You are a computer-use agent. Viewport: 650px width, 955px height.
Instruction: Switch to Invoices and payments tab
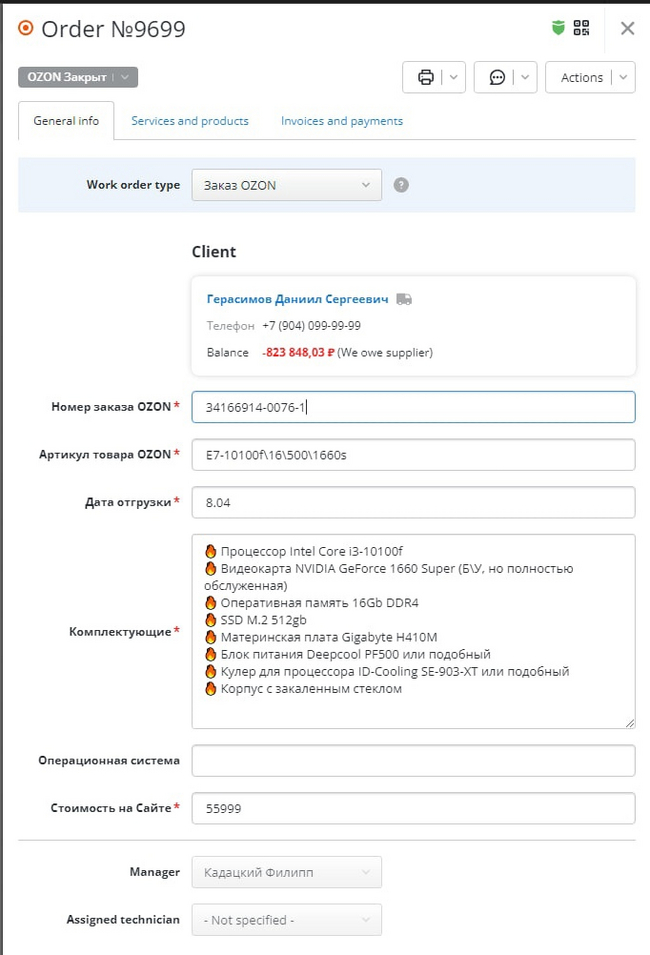click(x=342, y=121)
